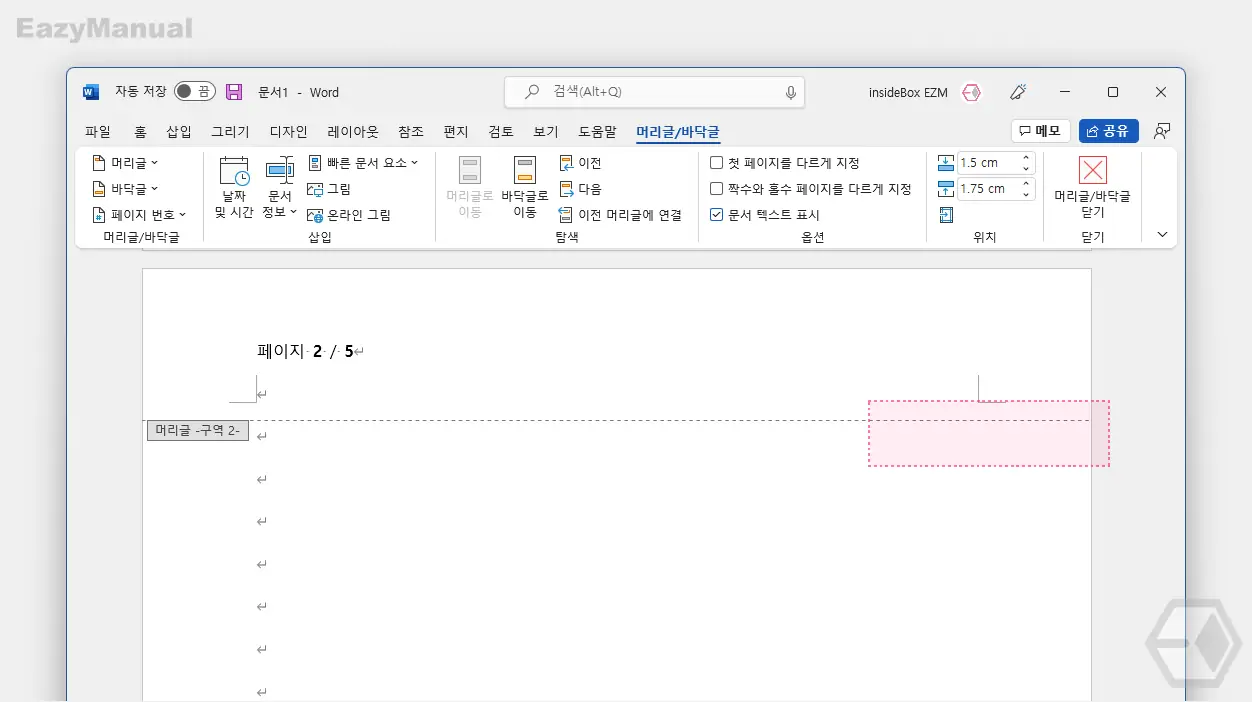This screenshot has width=1252, height=702.
Task: Insert 날짜 및 시간 date and time
Action: click(x=234, y=187)
